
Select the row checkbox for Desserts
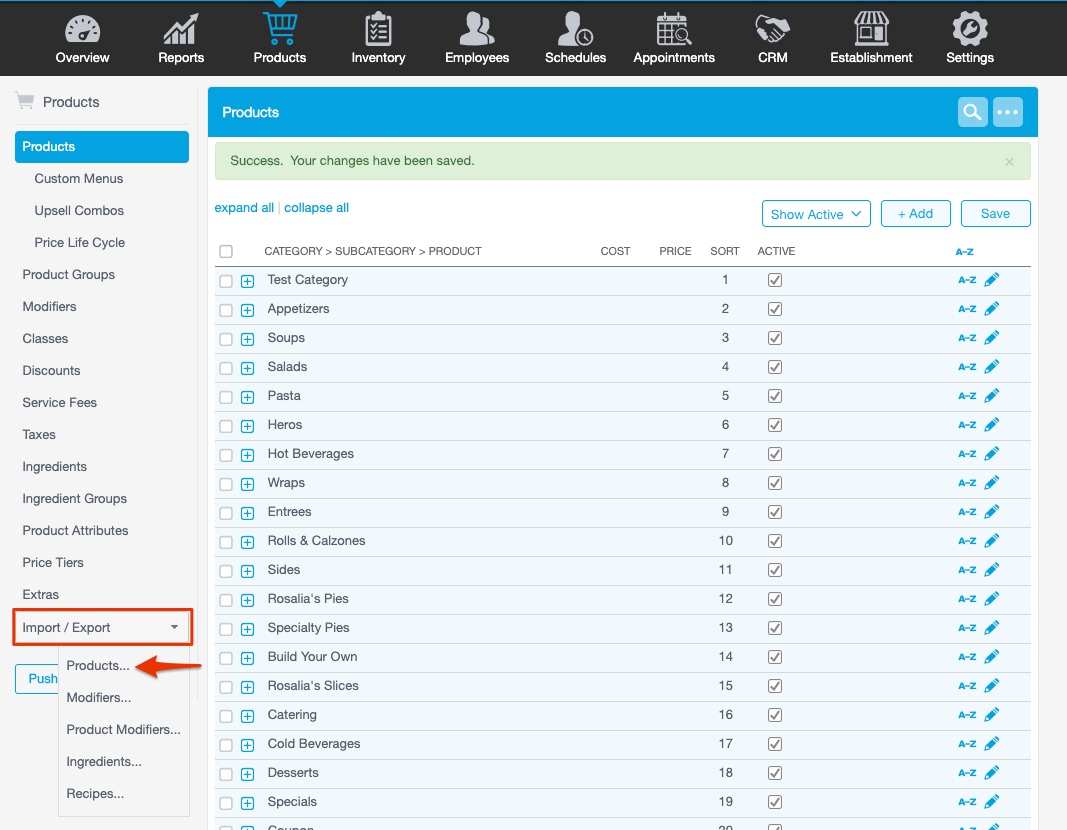coord(226,773)
